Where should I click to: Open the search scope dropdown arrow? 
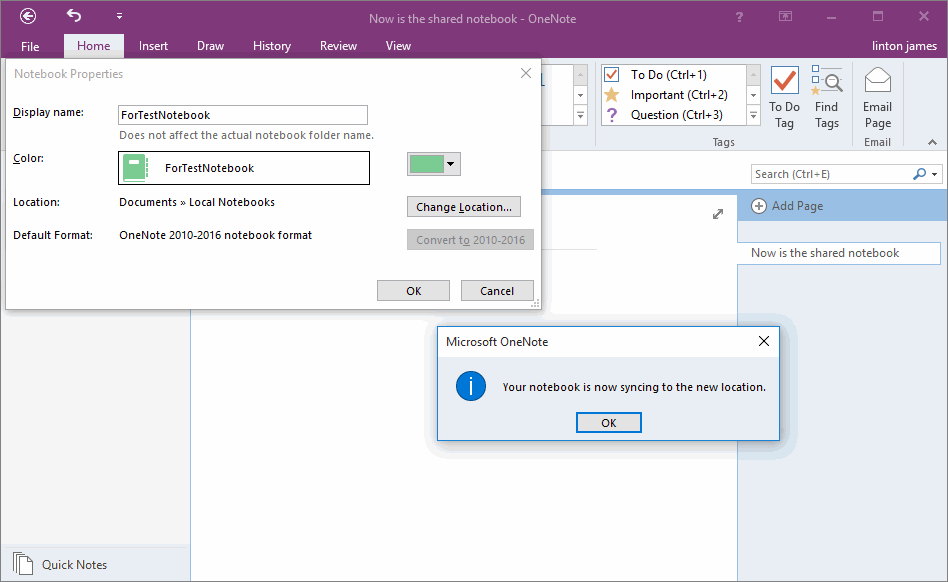pyautogui.click(x=933, y=173)
